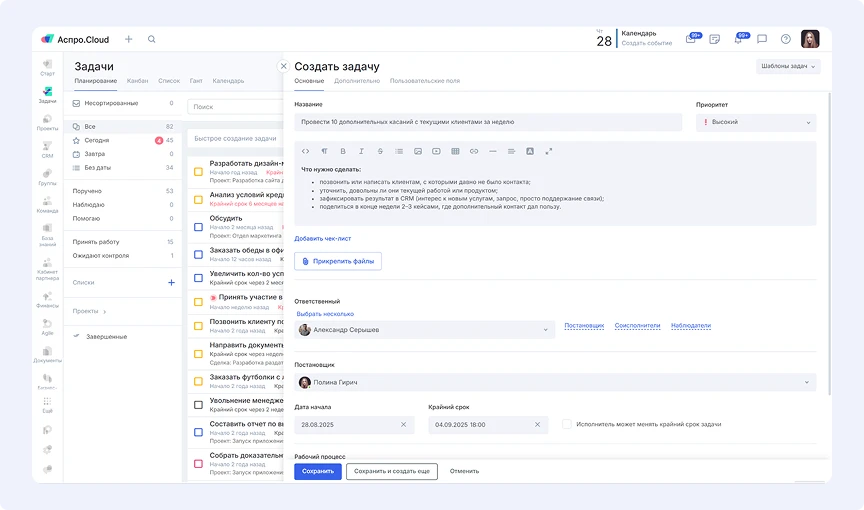Insert a video into the description
The image size is (864, 510).
[436, 151]
